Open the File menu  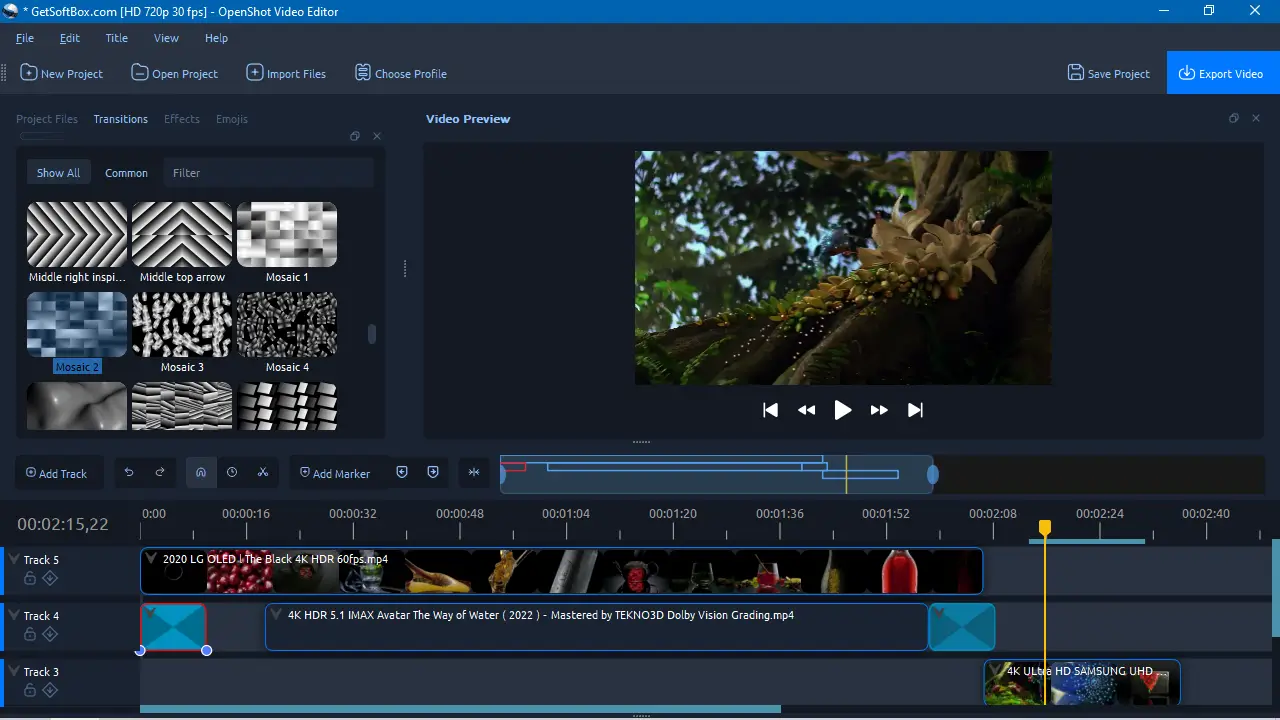point(25,38)
